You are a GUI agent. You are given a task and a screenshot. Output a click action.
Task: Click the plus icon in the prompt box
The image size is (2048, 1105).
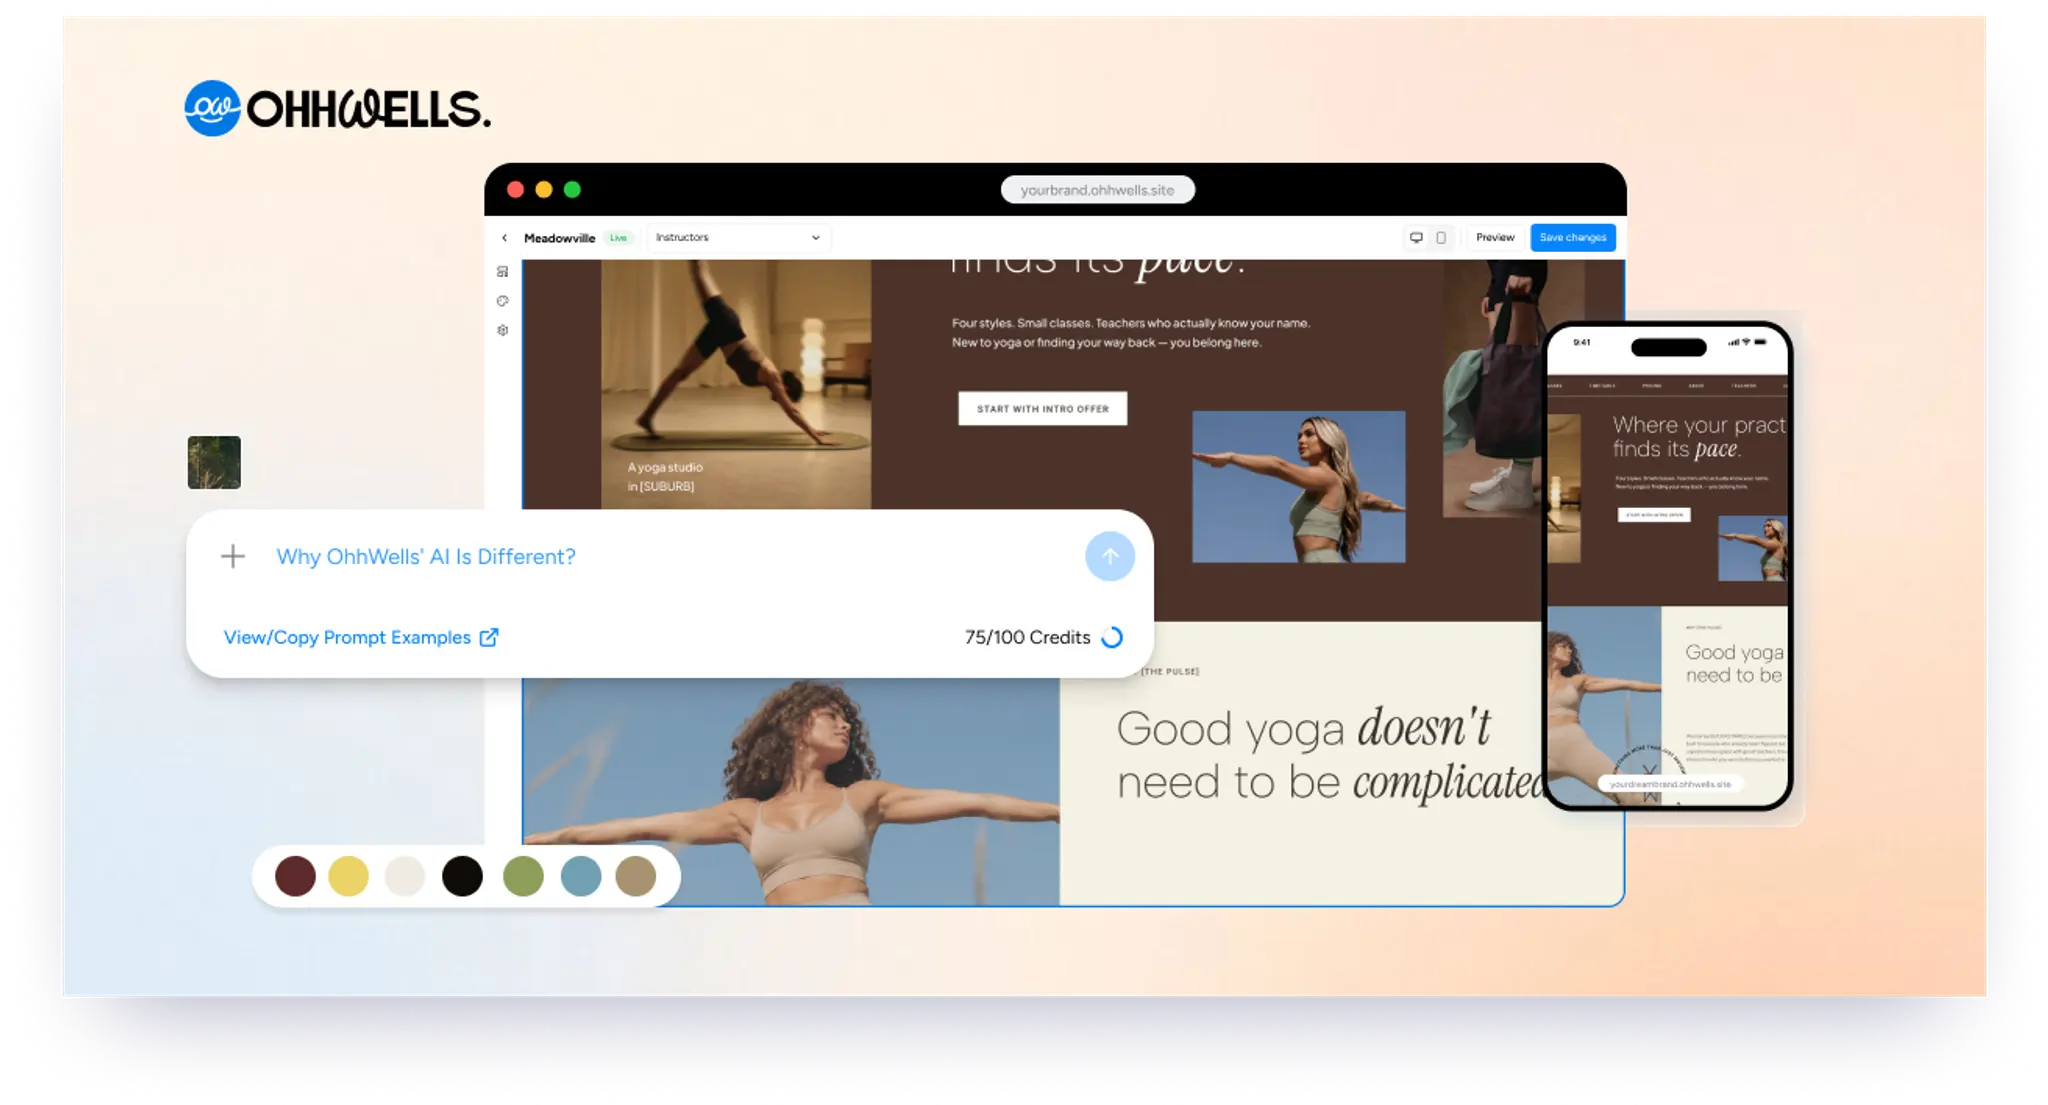point(233,556)
